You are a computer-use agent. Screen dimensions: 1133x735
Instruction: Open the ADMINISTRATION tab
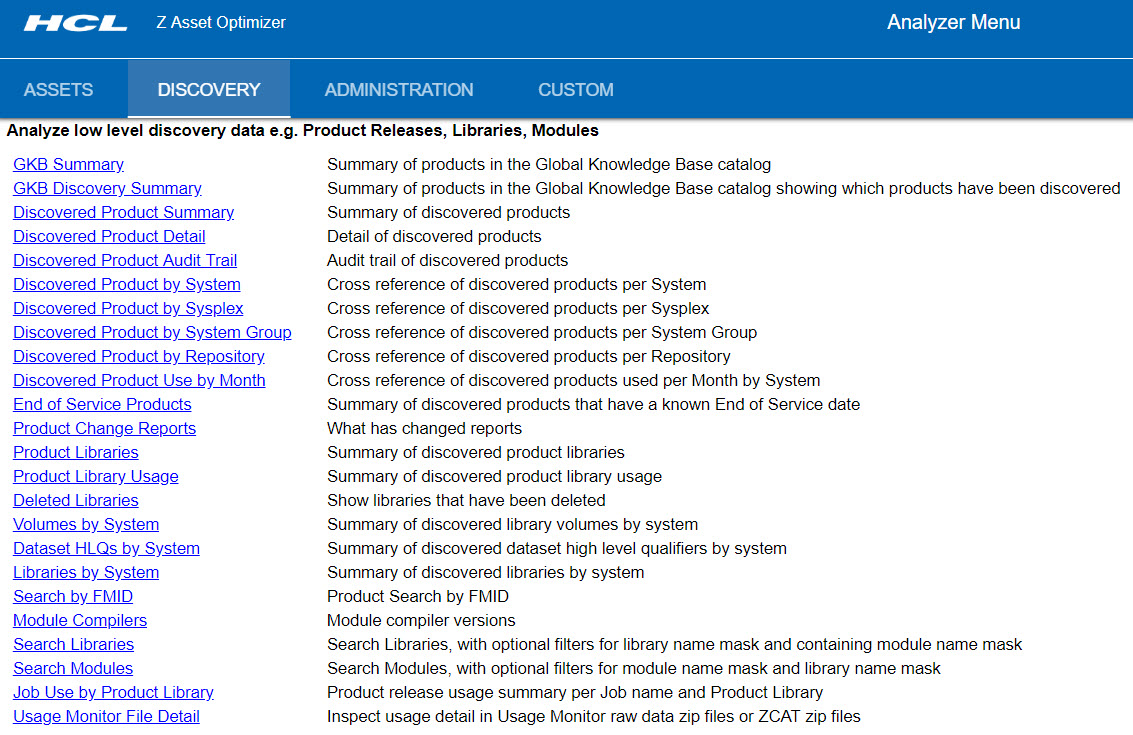[399, 89]
